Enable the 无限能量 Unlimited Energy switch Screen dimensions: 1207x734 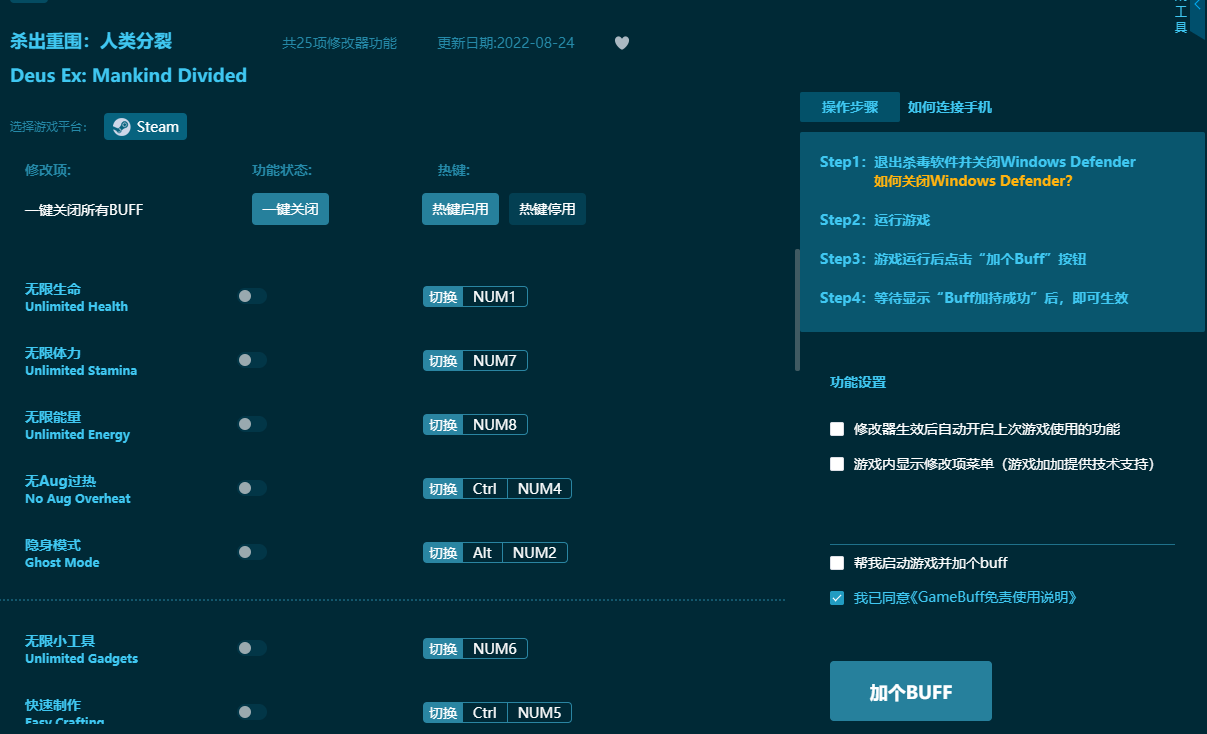pyautogui.click(x=252, y=424)
